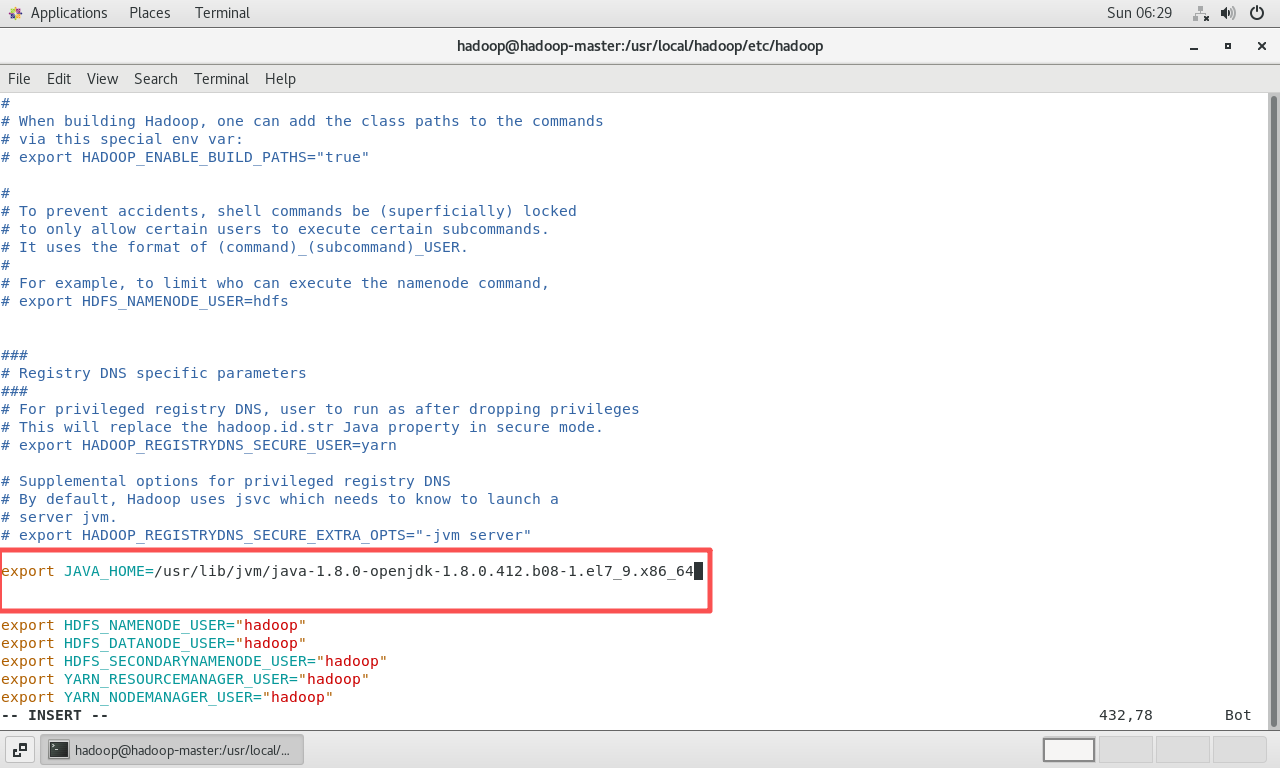1280x768 pixels.
Task: Click the network status icon
Action: (1200, 14)
